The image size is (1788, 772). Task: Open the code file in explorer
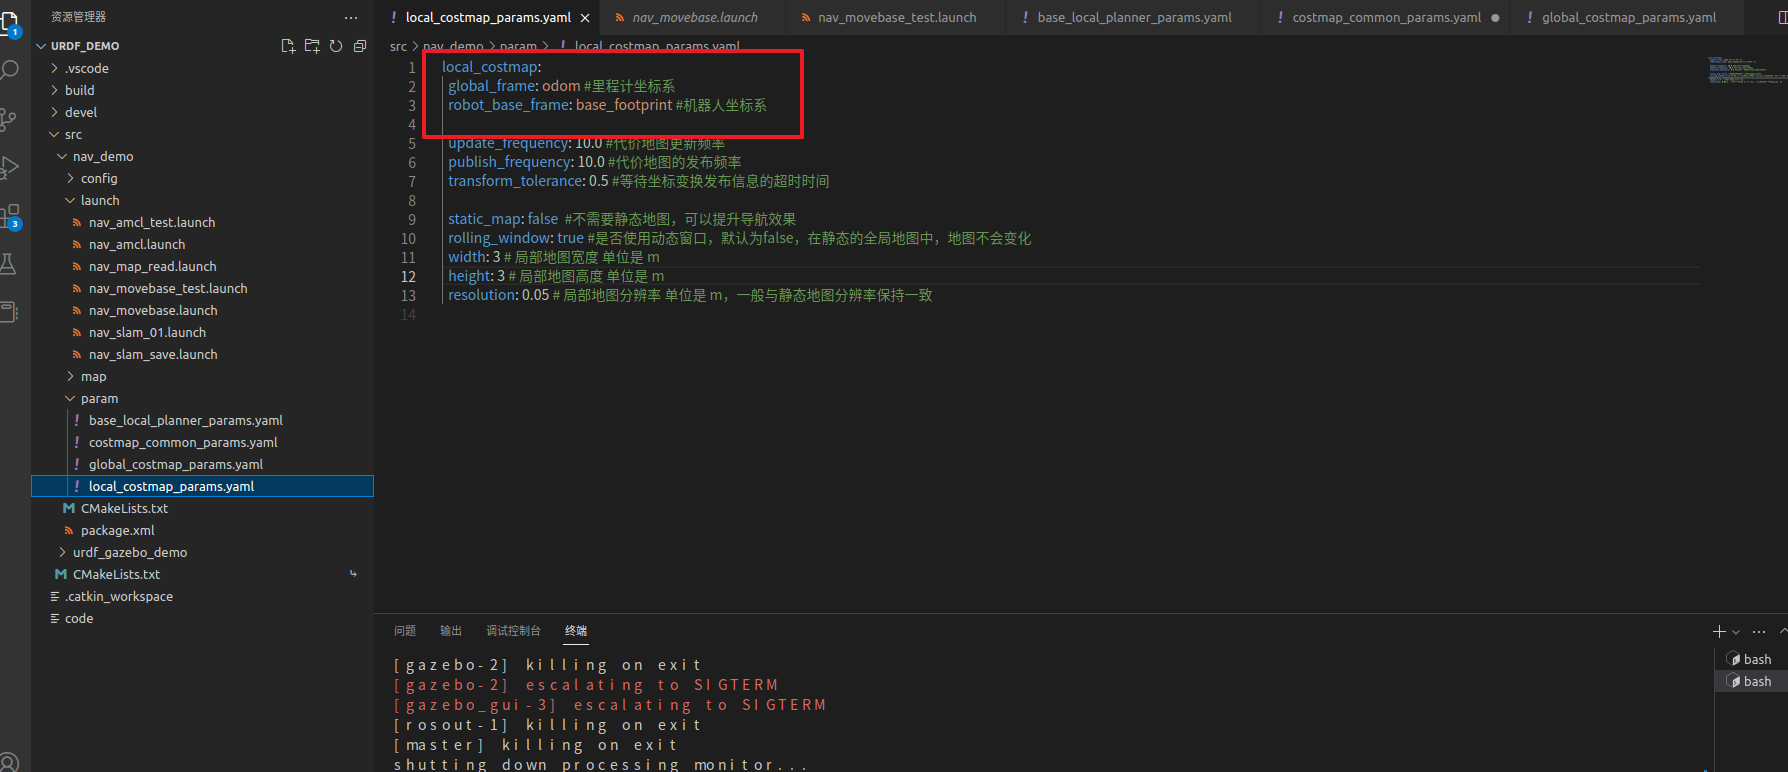[79, 618]
